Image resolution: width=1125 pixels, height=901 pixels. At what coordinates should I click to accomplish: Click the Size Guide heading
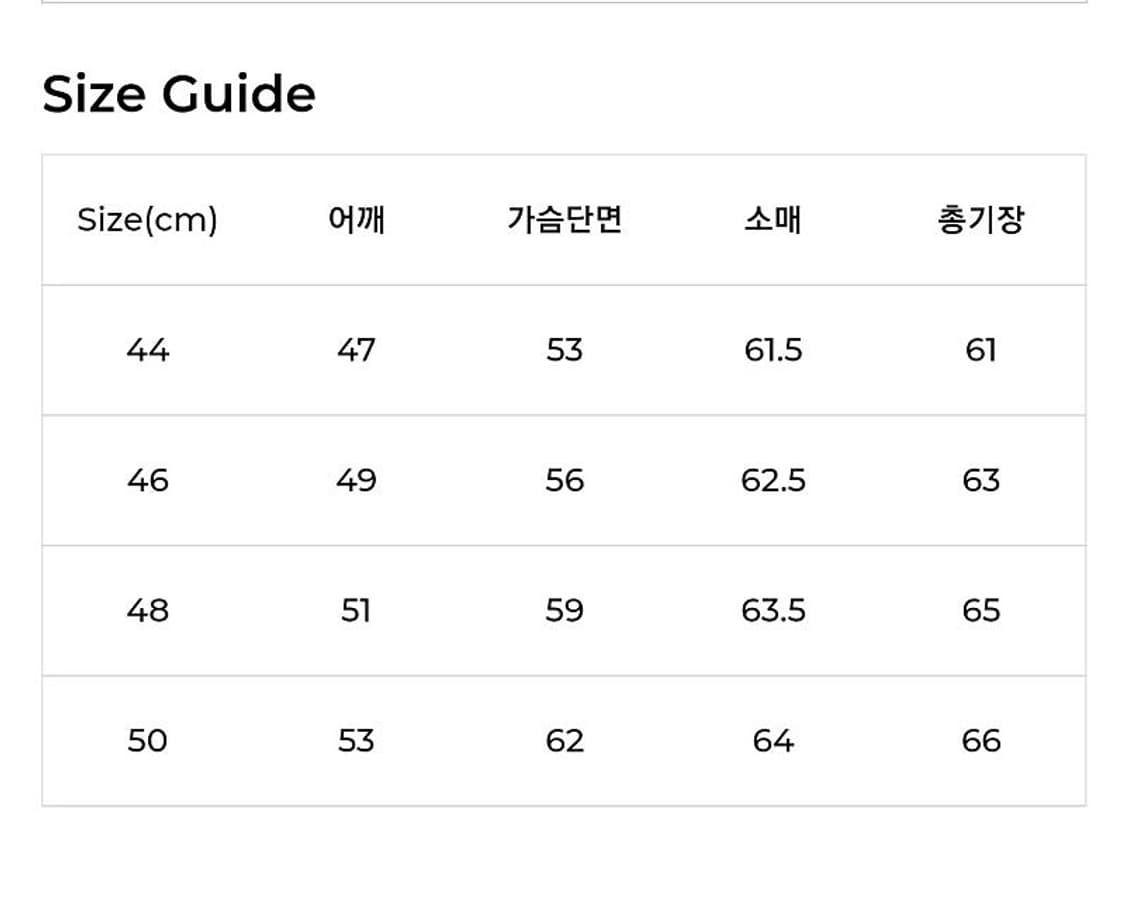pos(179,95)
